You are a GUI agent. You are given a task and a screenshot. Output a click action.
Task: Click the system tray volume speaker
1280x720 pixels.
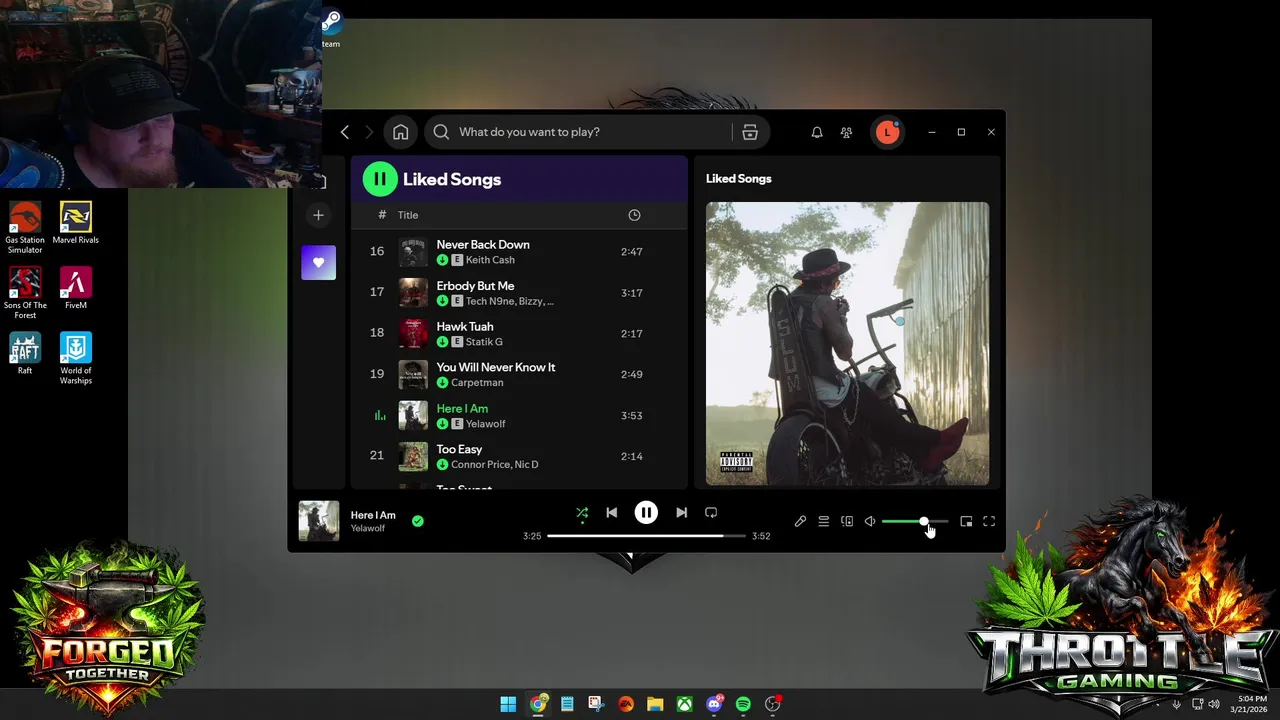(1213, 704)
